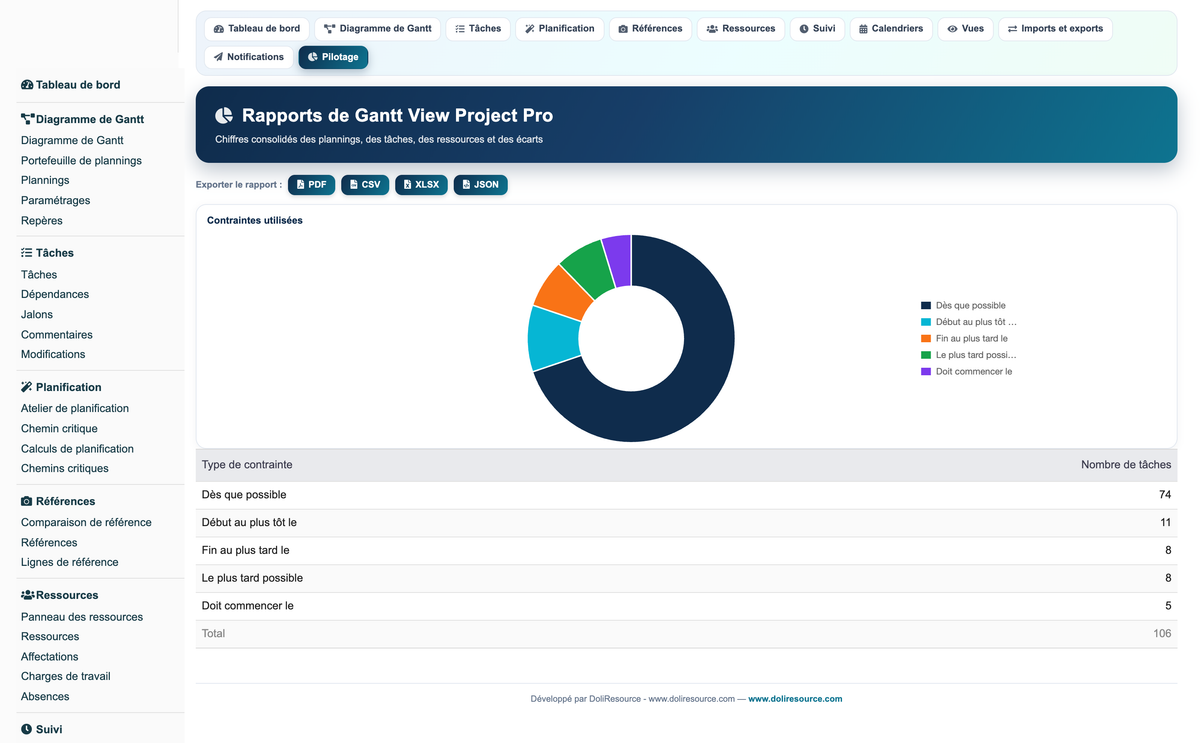Viewport: 1200px width, 743px height.
Task: Click the sidebar Suivi clock icon
Action: (27, 730)
